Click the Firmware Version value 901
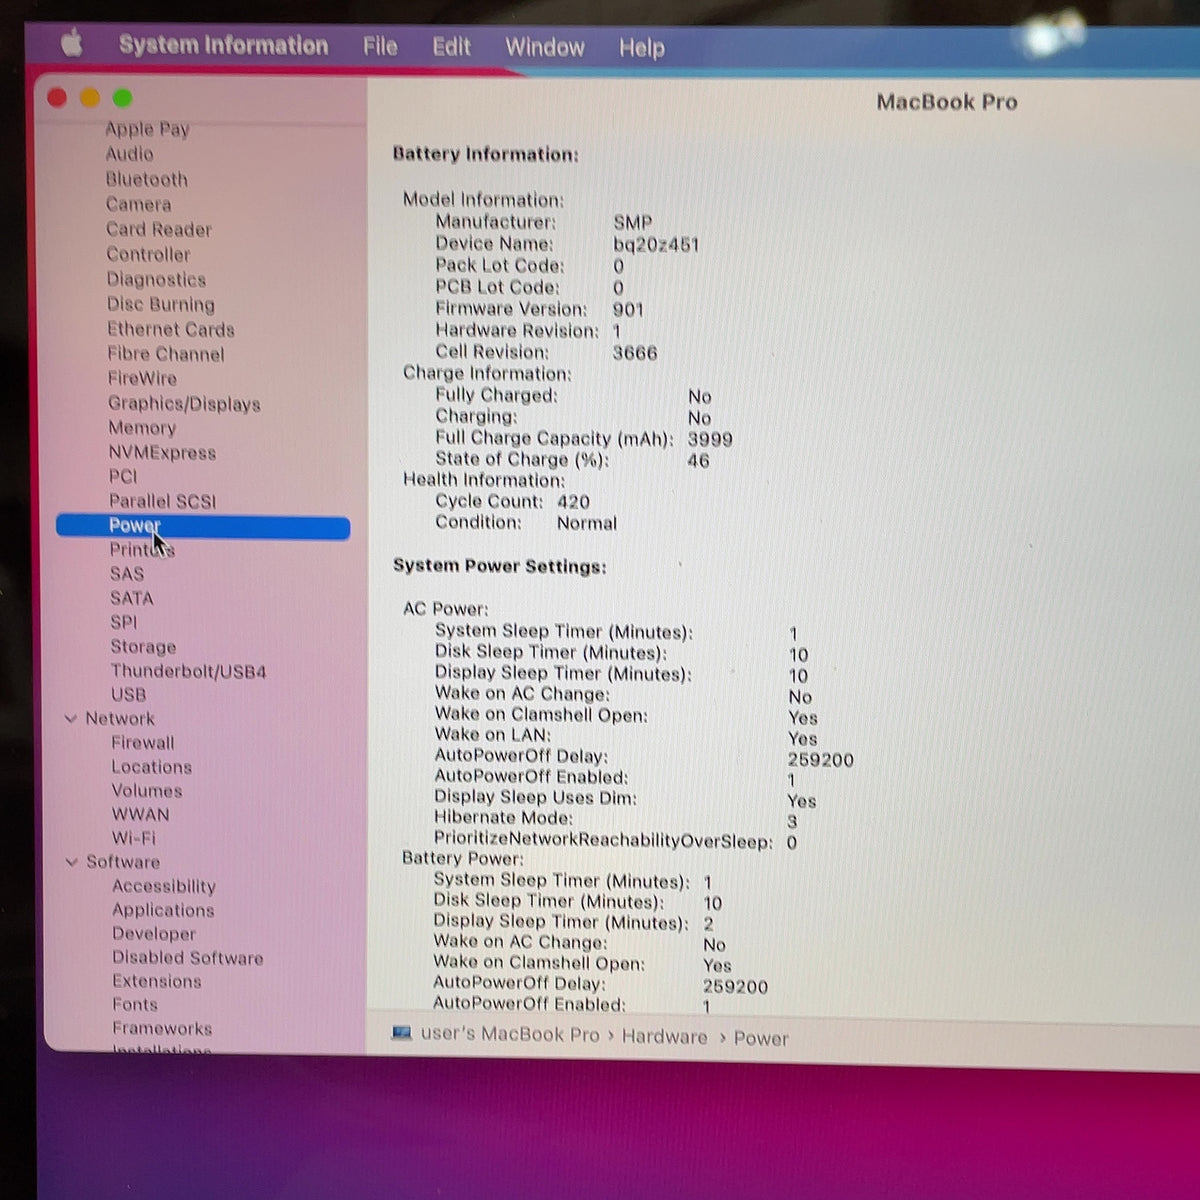The image size is (1200, 1200). (628, 310)
